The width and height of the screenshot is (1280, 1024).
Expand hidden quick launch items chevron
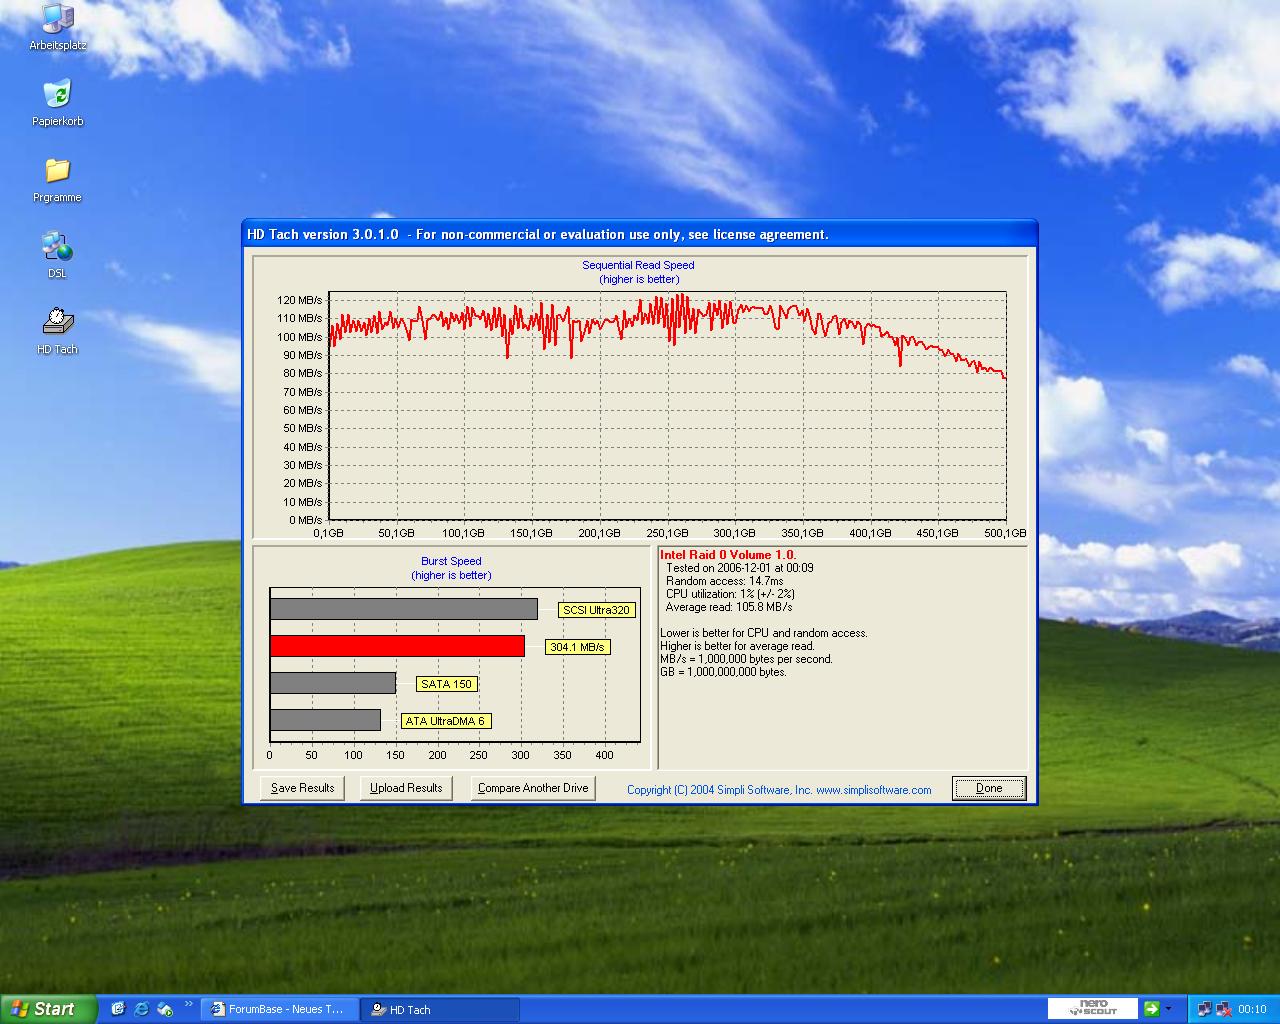click(189, 1004)
